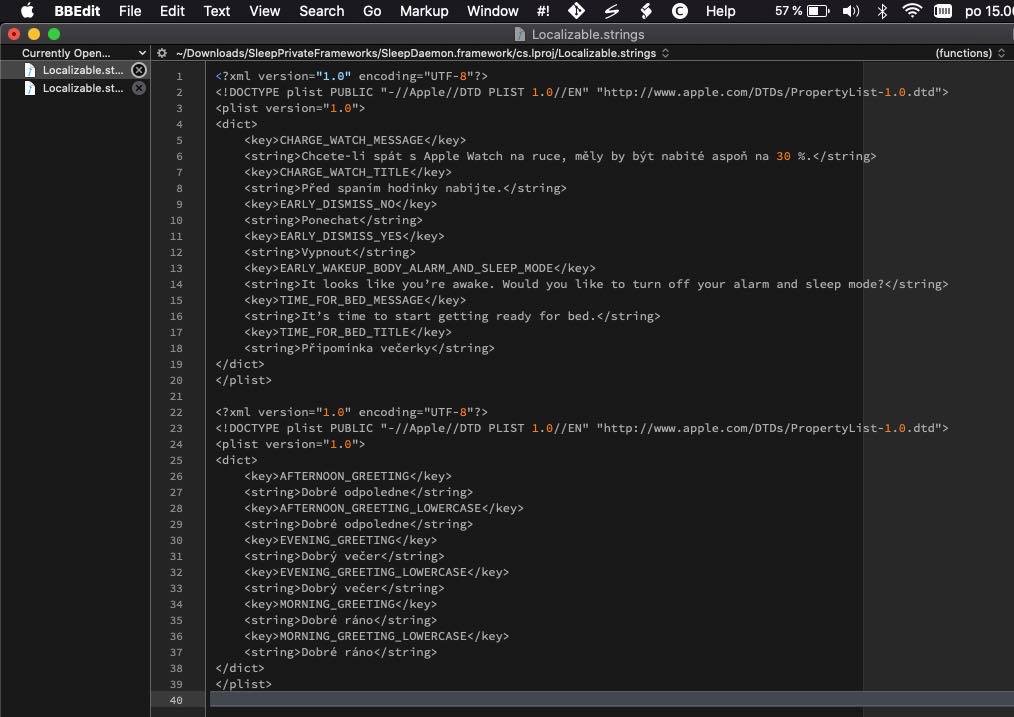The width and height of the screenshot is (1014, 717).
Task: Open the Search menu
Action: pos(321,11)
